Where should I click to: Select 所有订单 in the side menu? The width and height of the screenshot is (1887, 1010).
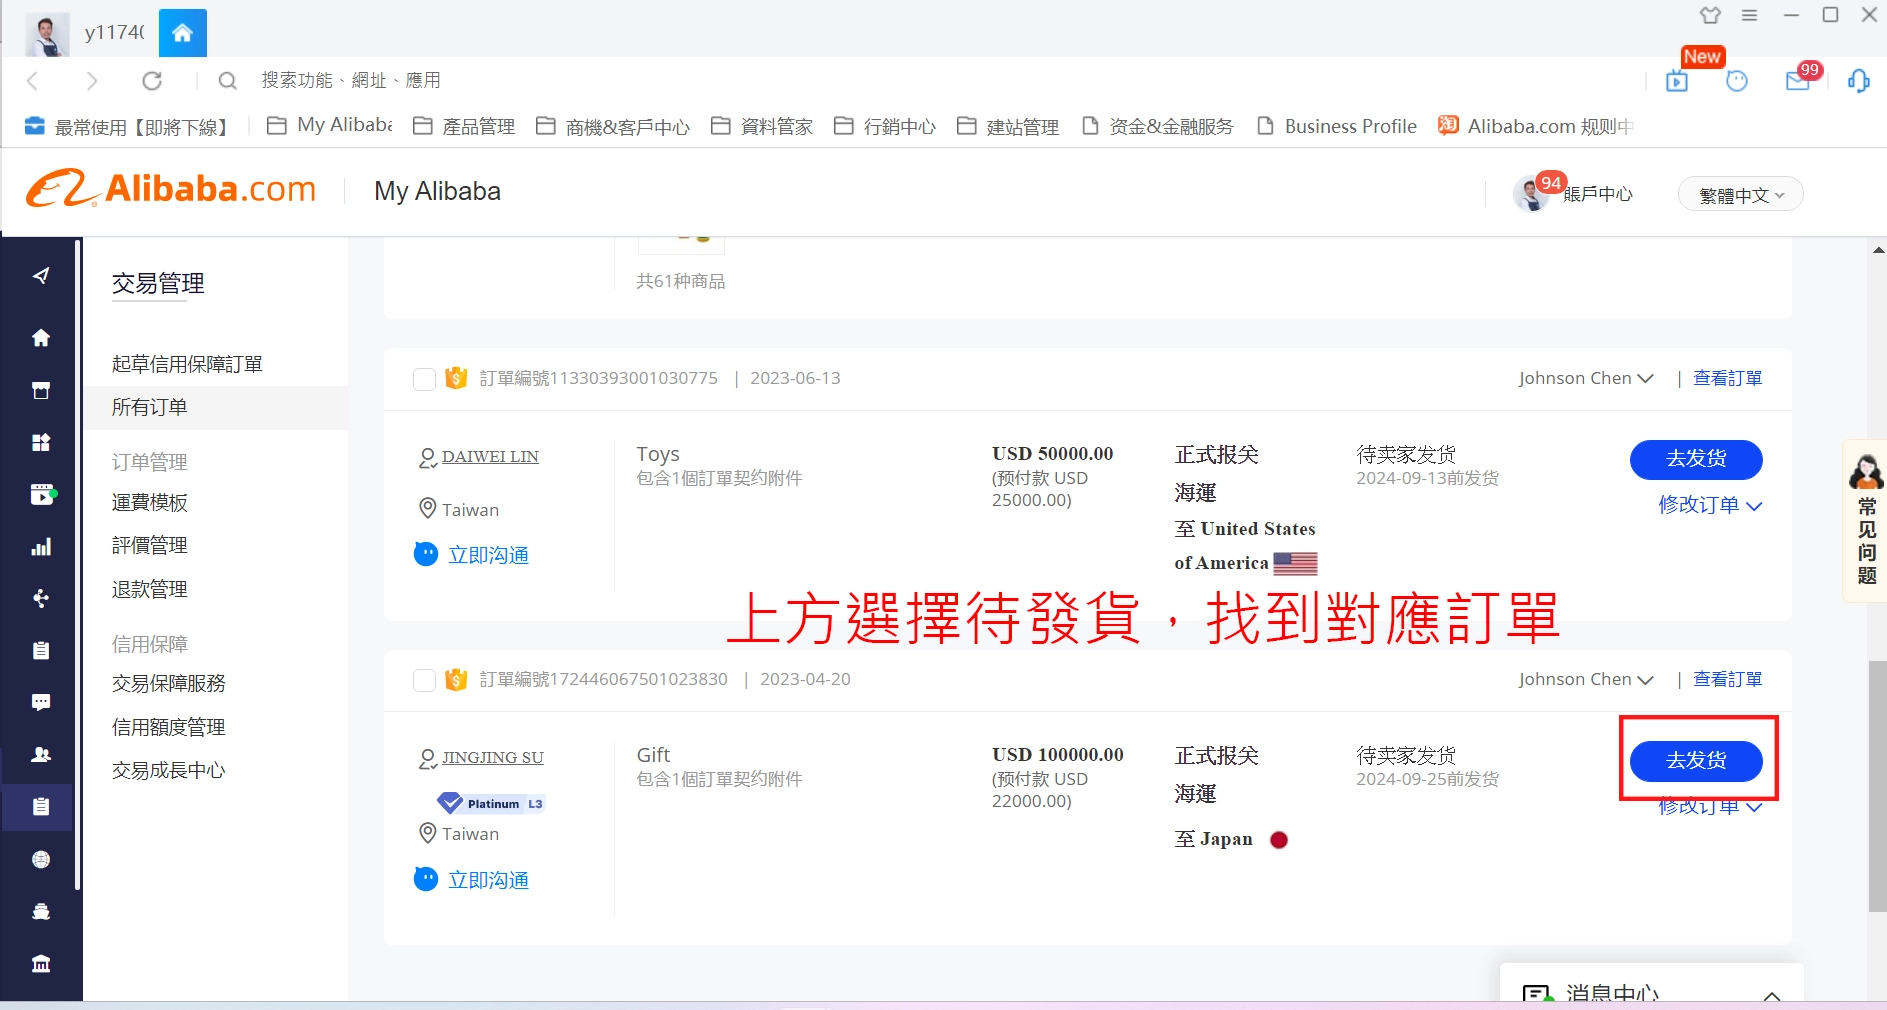[215, 407]
